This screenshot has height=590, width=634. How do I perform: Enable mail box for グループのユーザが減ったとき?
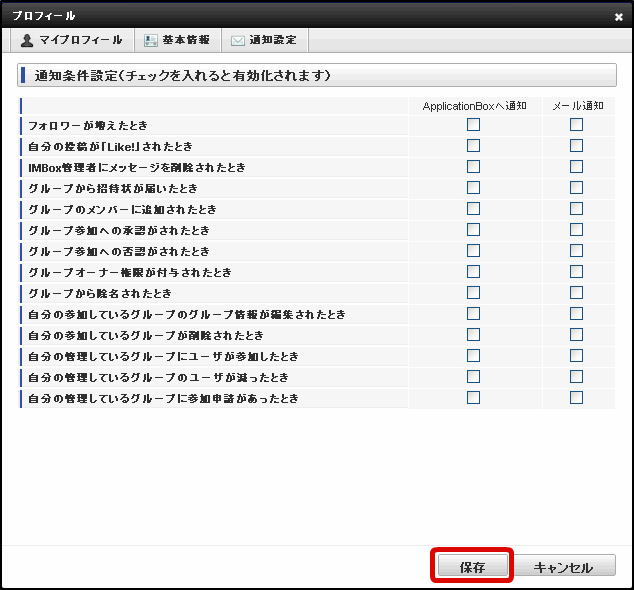click(577, 377)
